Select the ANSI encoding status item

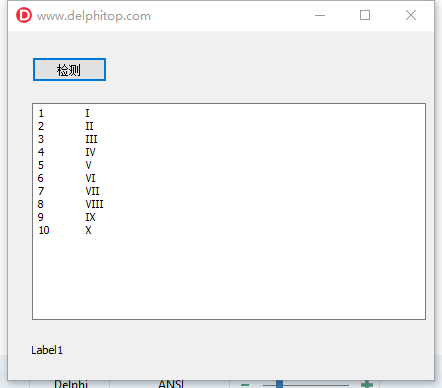171,384
